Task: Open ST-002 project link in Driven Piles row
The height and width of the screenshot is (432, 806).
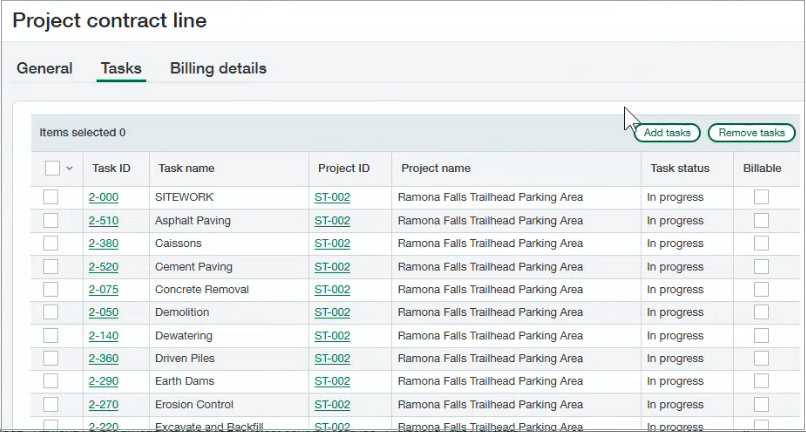Action: (x=332, y=359)
